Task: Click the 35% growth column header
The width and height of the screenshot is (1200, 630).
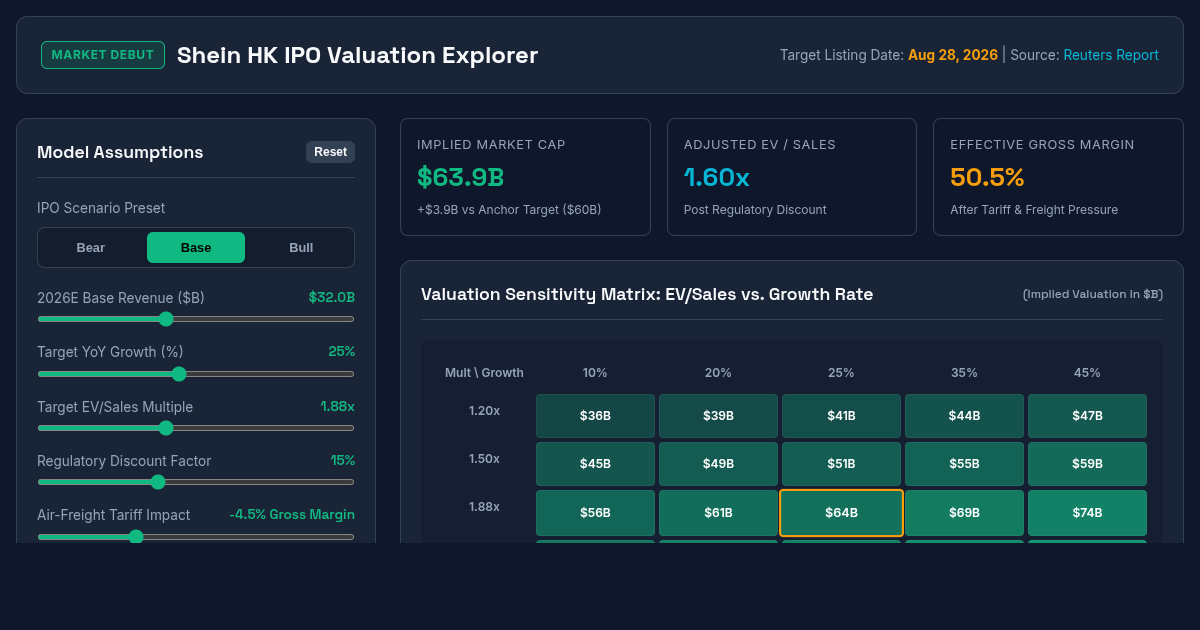Action: [964, 373]
